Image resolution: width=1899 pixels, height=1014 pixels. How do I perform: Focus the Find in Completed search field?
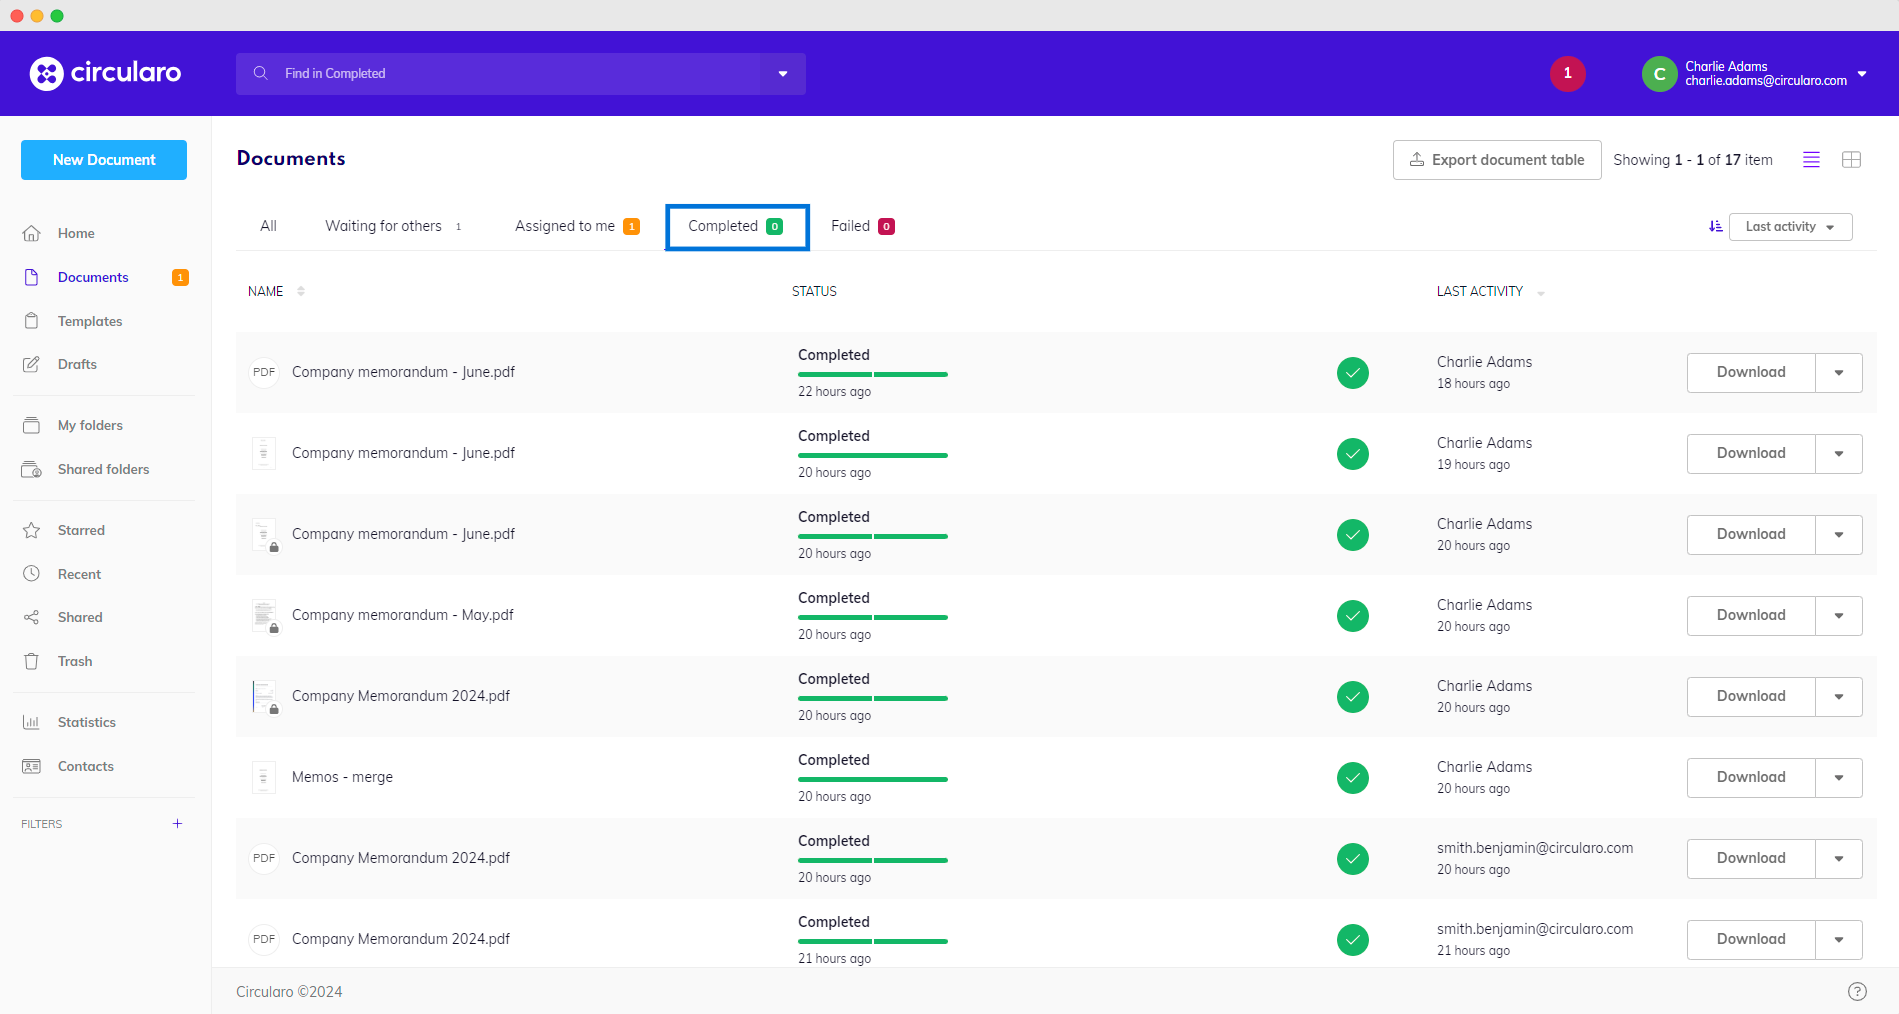(x=510, y=74)
